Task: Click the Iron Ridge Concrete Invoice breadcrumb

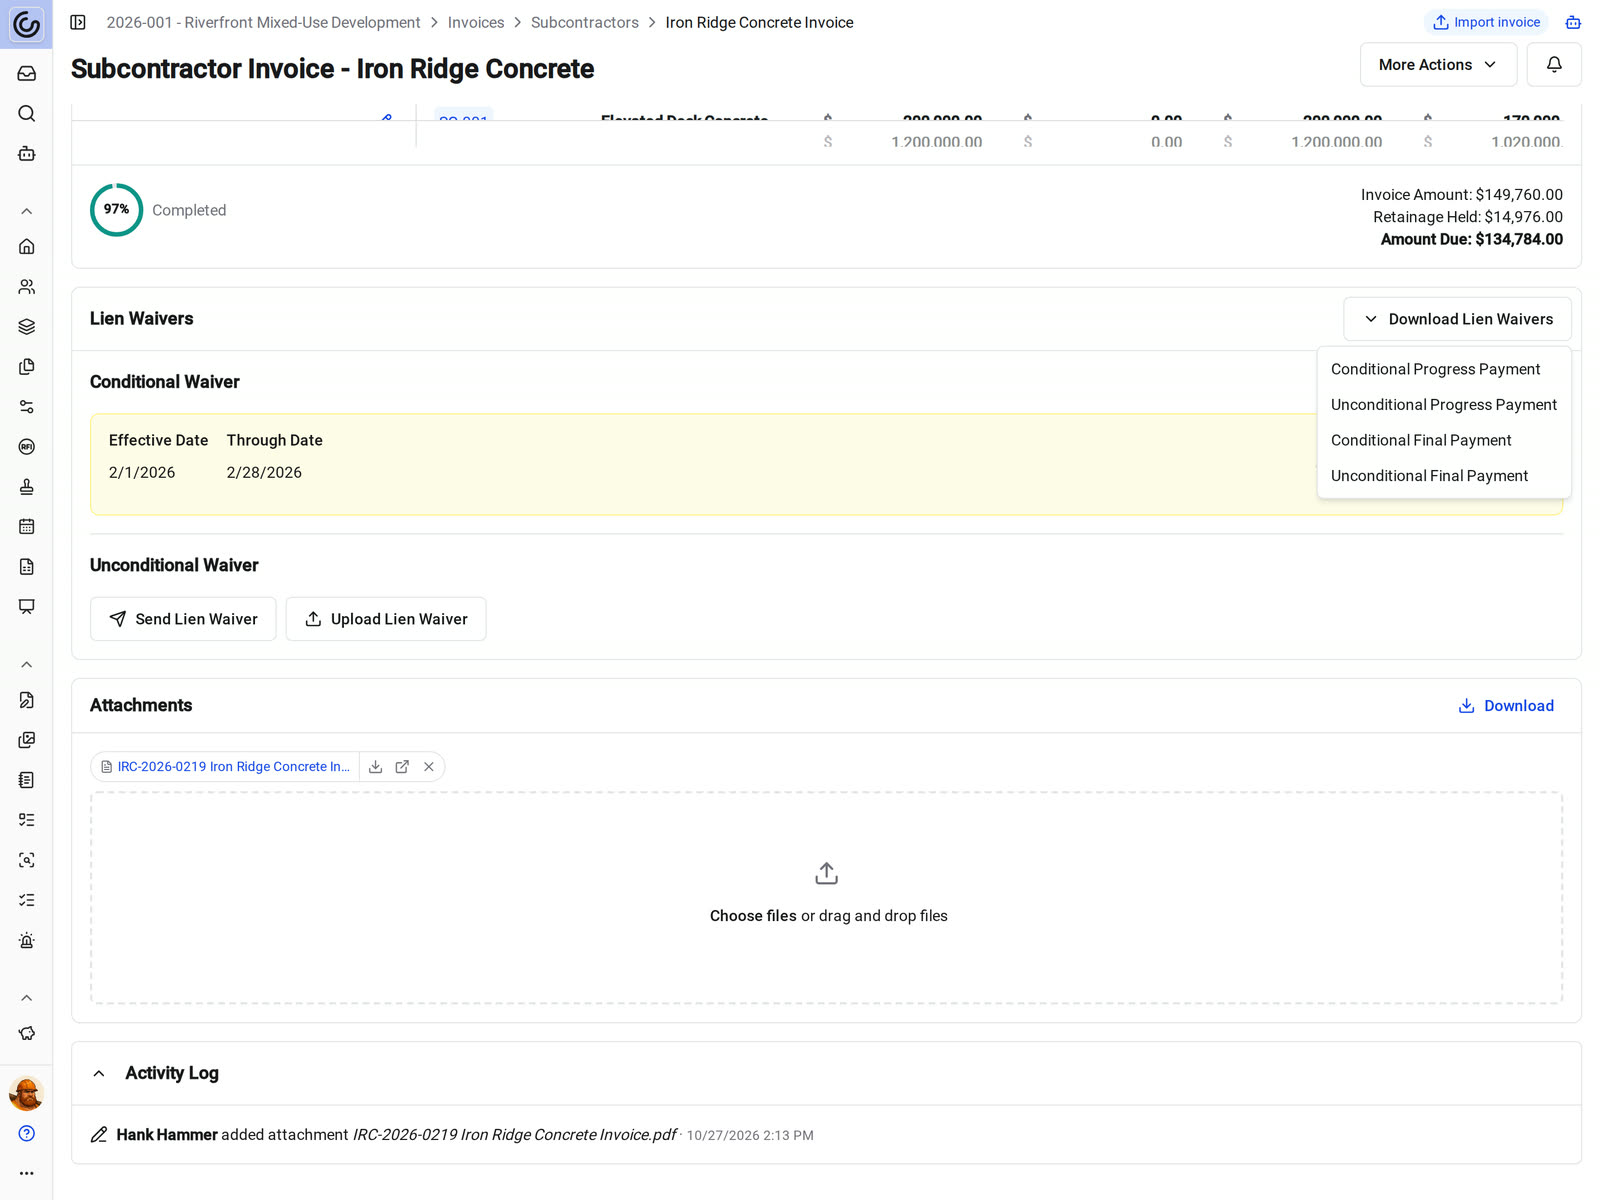Action: coord(760,22)
